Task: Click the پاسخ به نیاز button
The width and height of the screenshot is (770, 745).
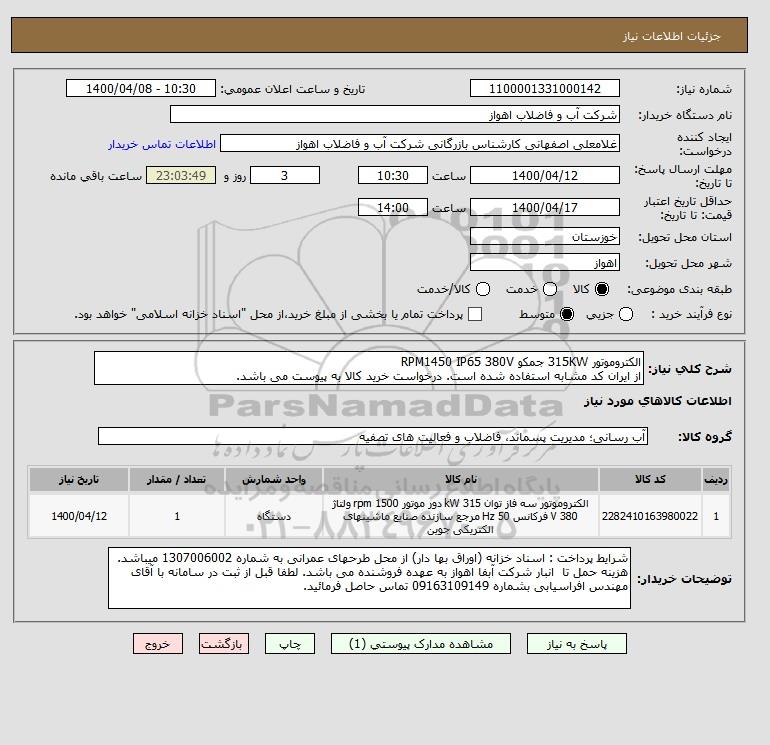Action: click(x=577, y=643)
